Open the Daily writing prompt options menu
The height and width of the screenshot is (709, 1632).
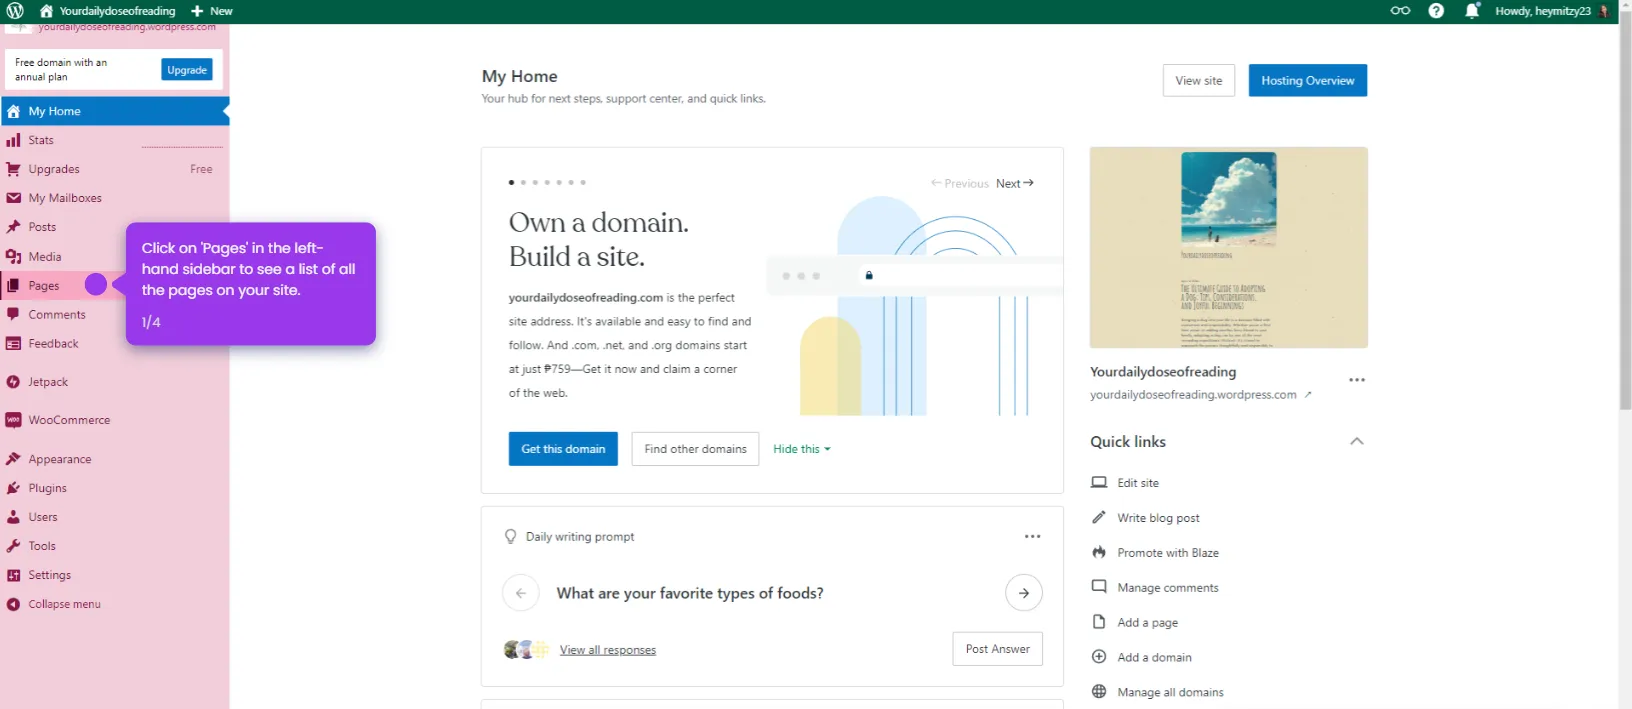pyautogui.click(x=1032, y=537)
